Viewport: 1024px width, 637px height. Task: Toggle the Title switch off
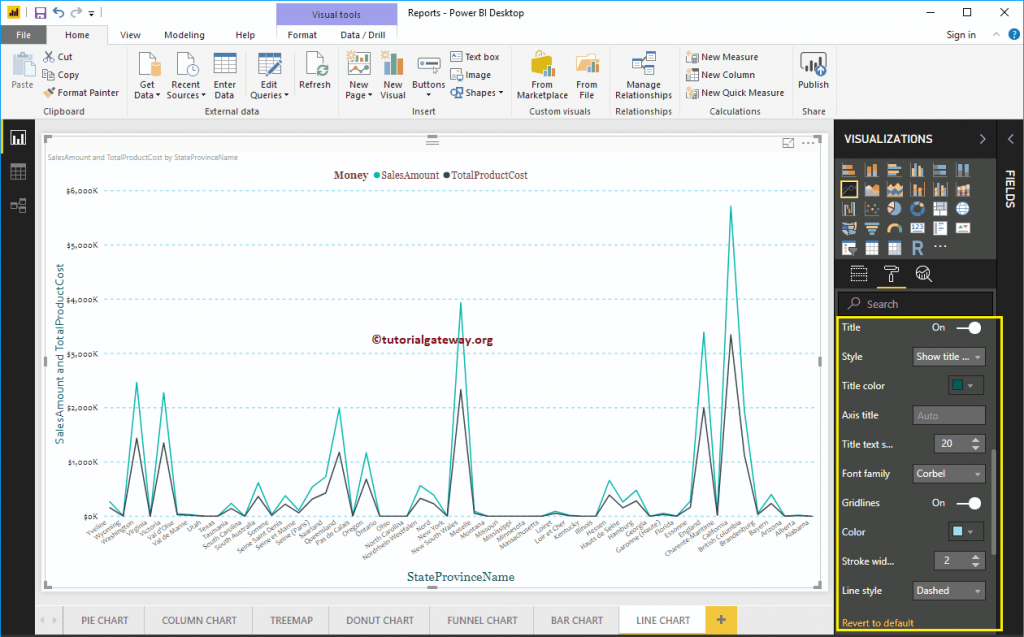coord(969,328)
